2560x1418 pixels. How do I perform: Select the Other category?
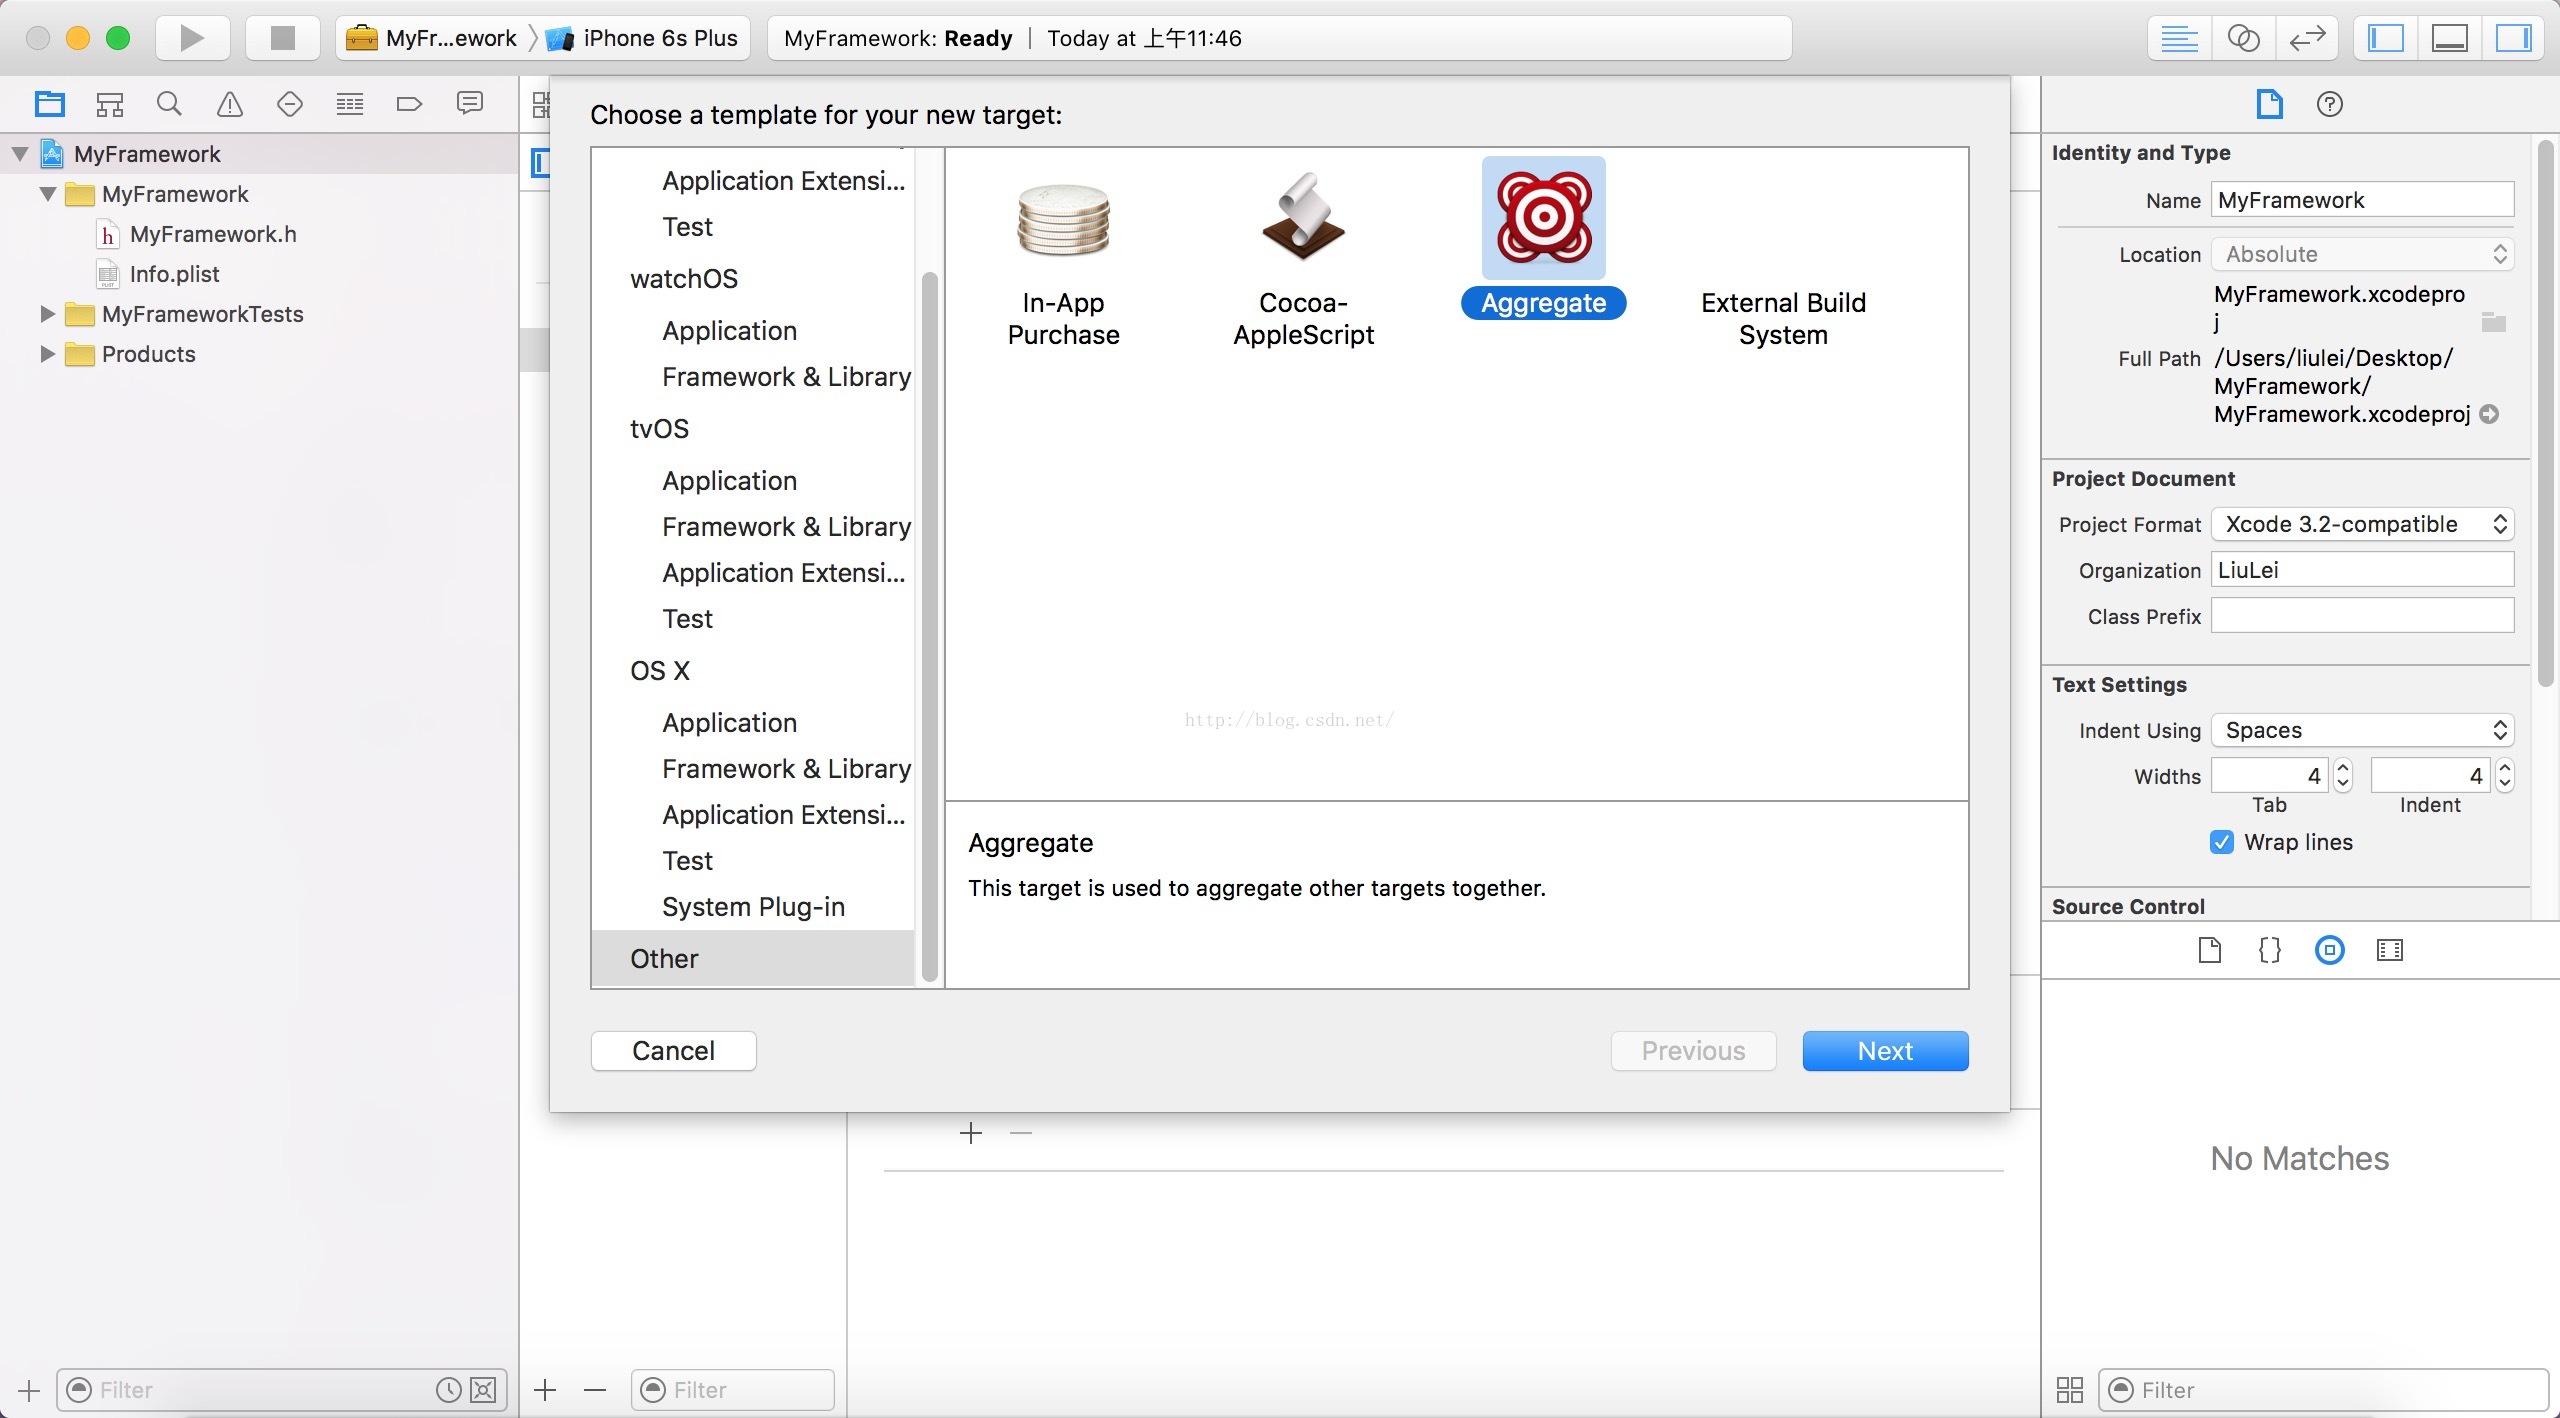tap(753, 959)
